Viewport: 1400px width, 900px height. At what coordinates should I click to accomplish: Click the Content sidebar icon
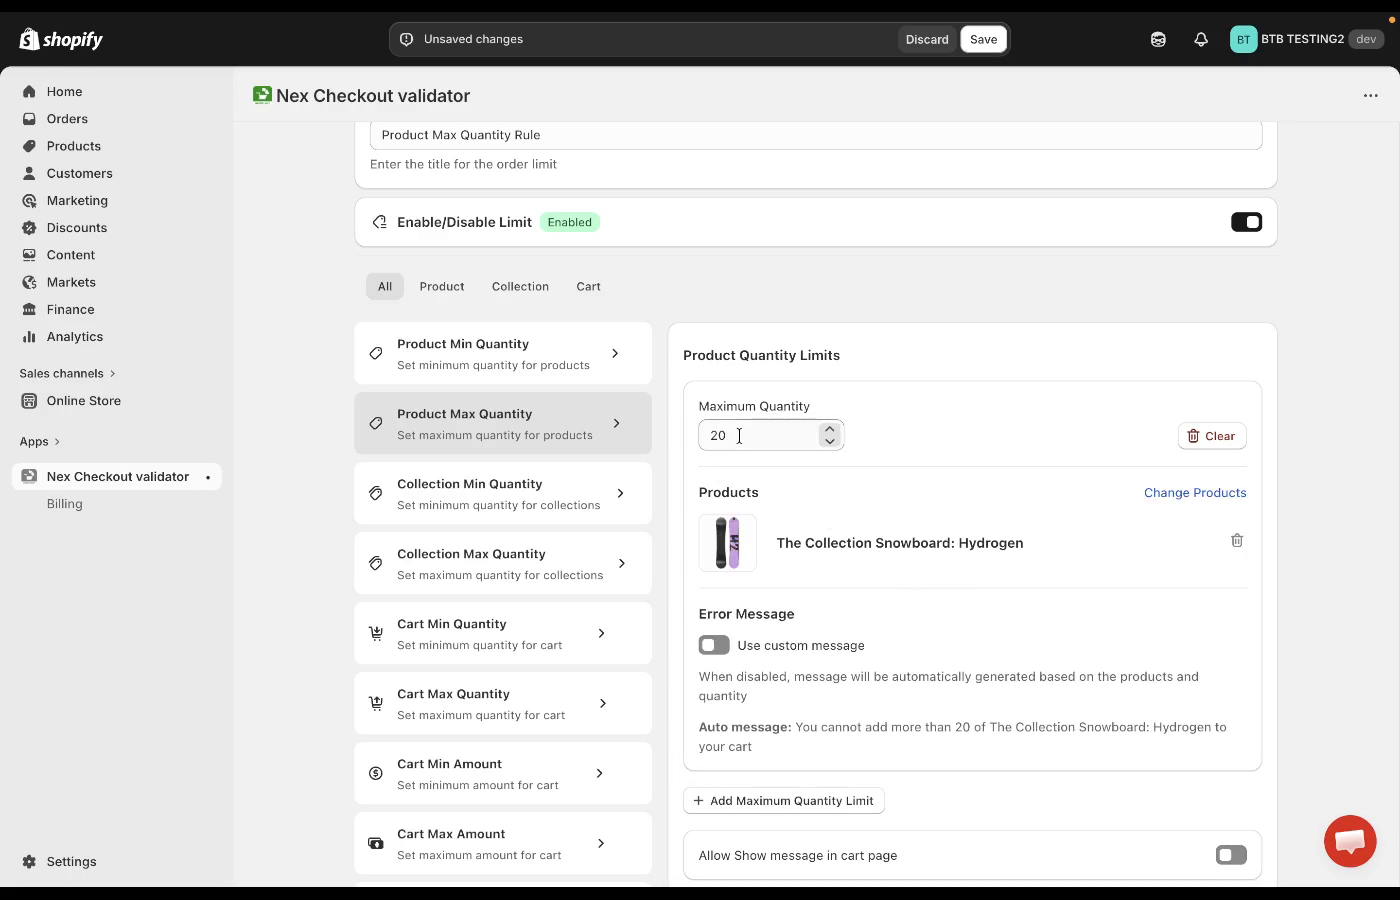tap(29, 255)
